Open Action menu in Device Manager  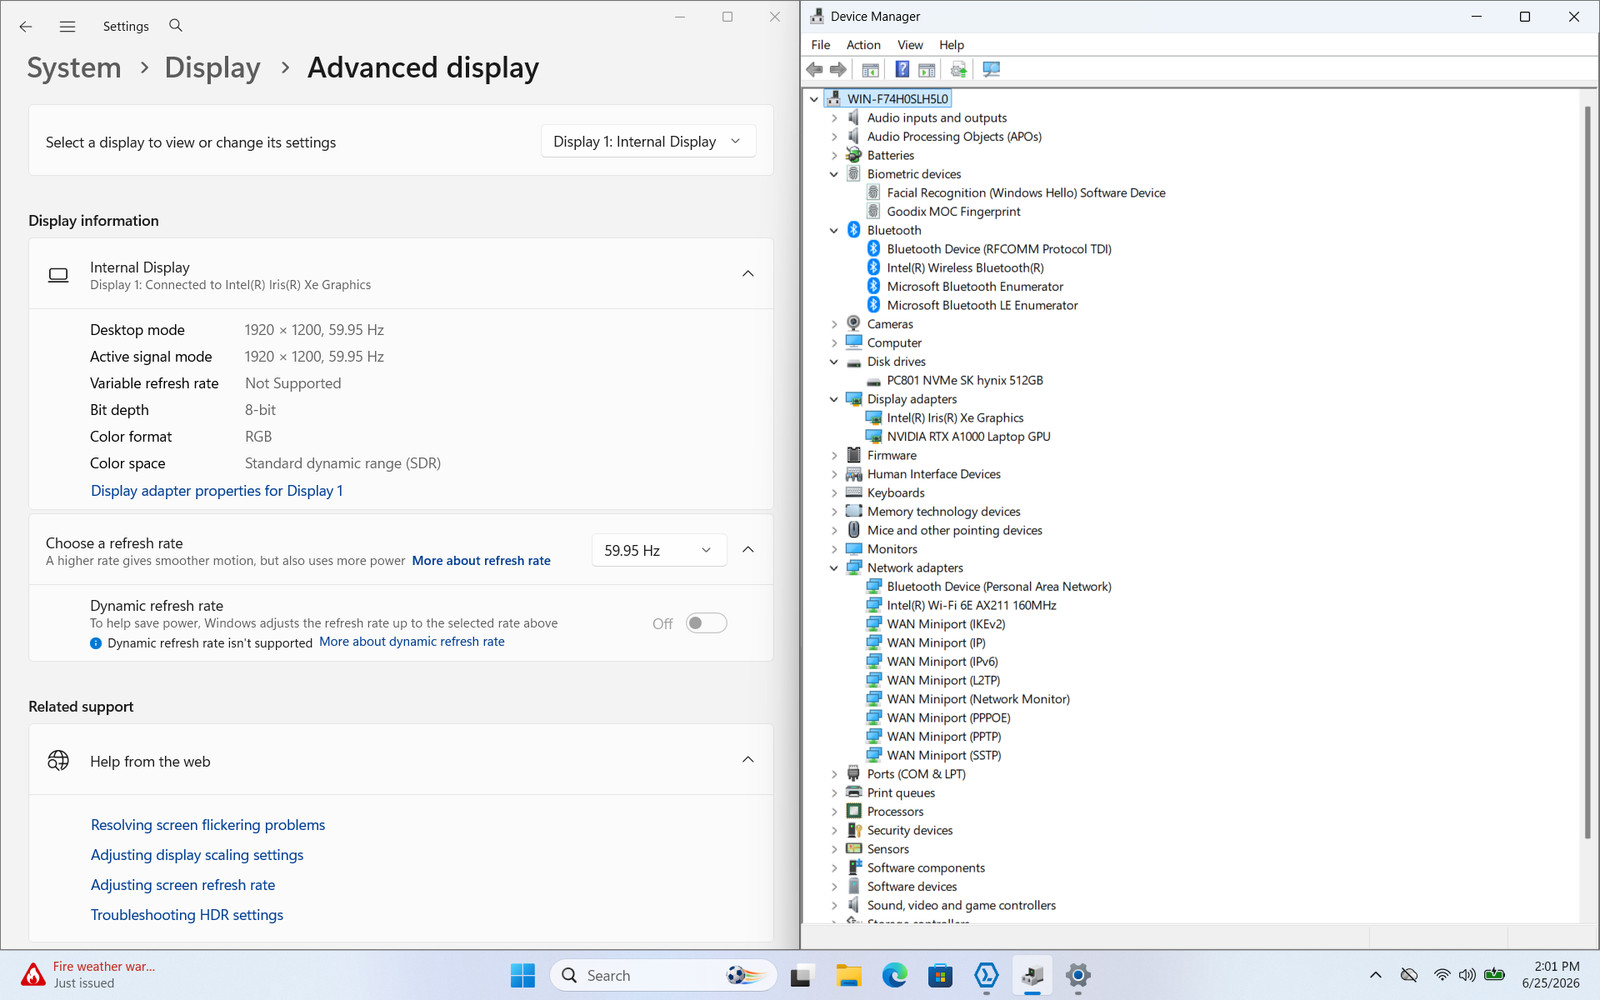click(x=864, y=45)
